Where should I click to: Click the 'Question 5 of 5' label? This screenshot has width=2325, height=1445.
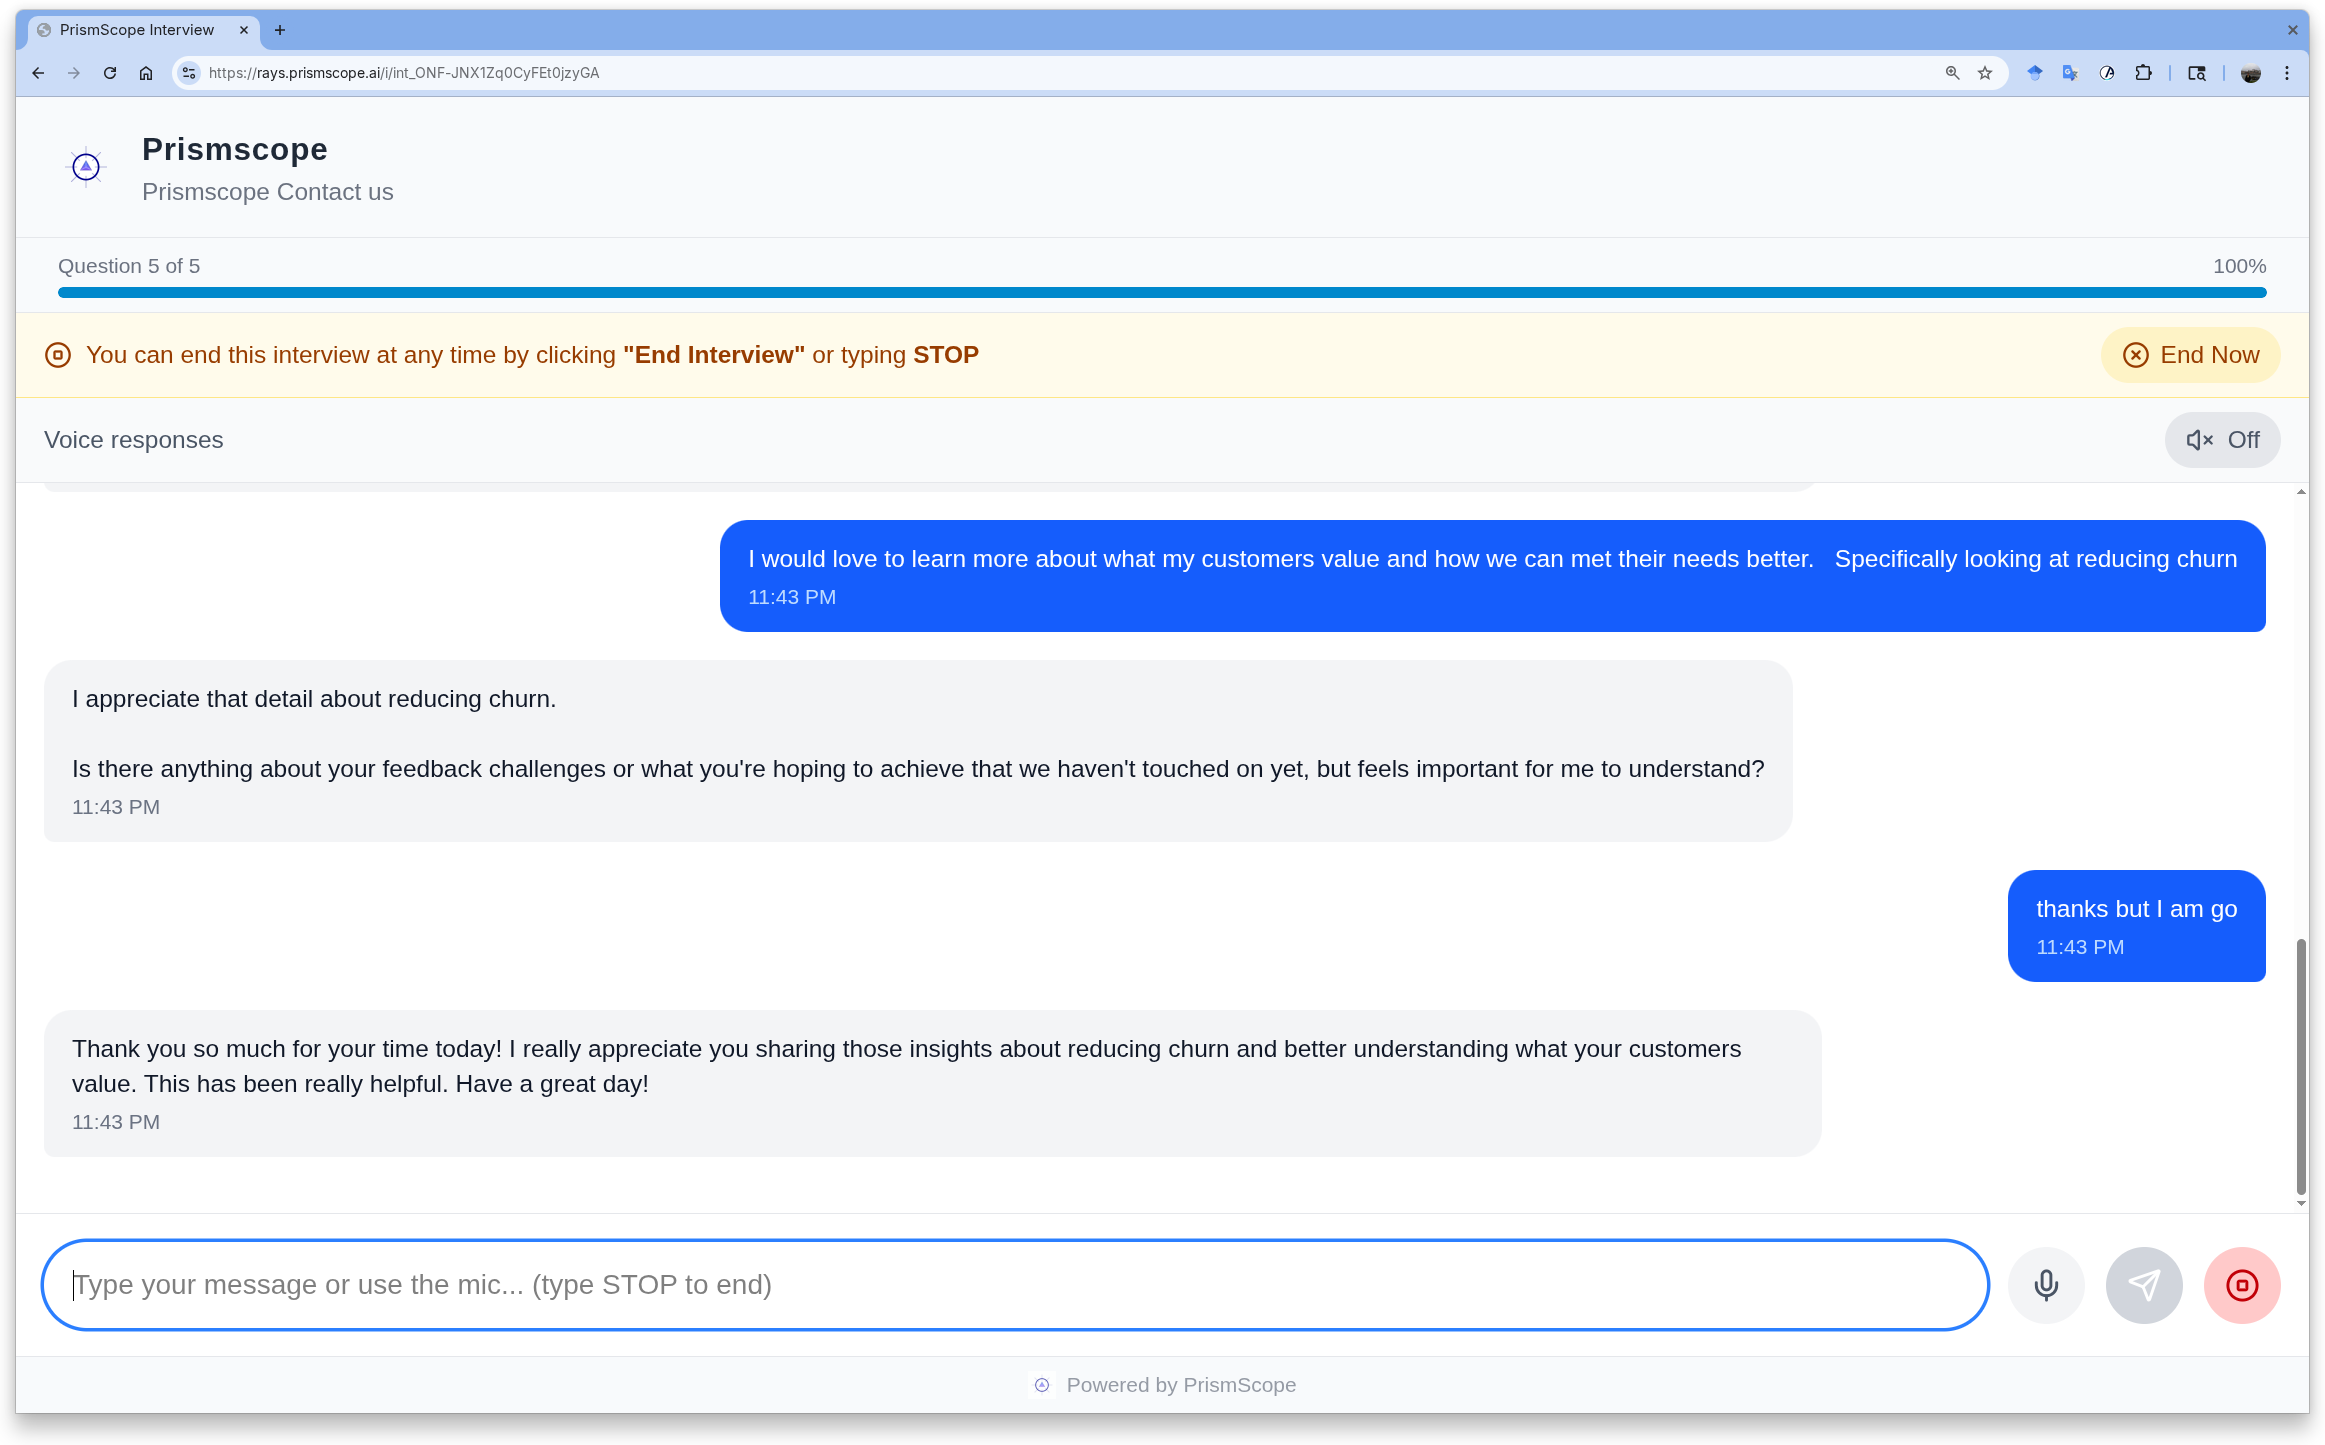pyautogui.click(x=129, y=266)
